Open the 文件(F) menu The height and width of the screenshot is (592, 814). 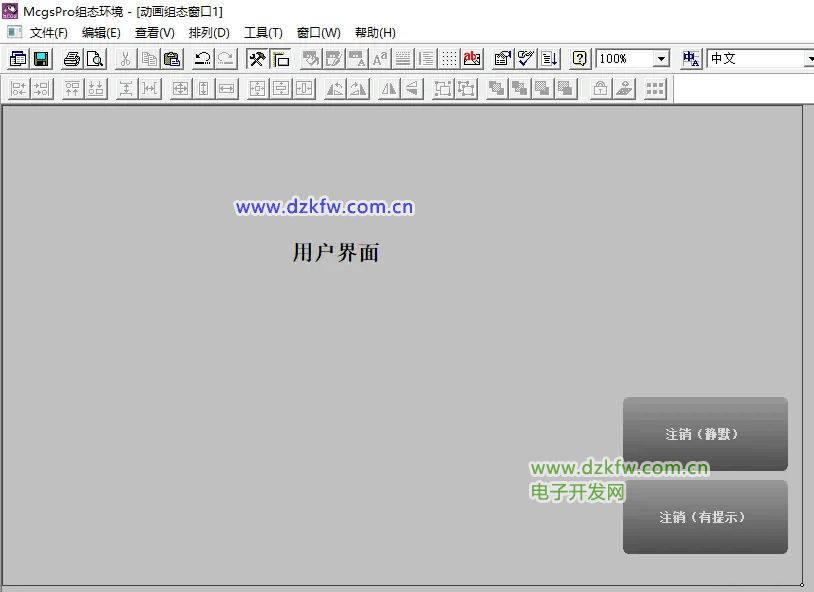tap(48, 33)
